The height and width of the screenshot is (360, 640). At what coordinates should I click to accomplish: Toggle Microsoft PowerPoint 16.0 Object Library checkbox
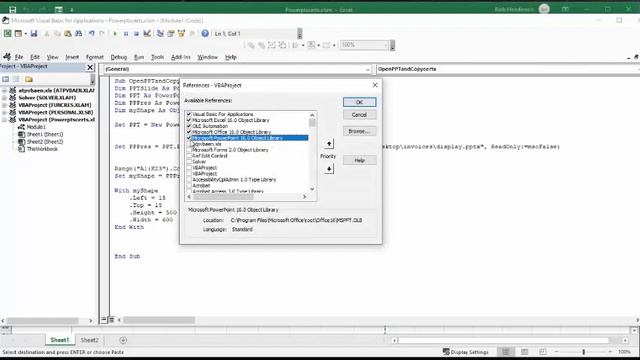point(189,138)
